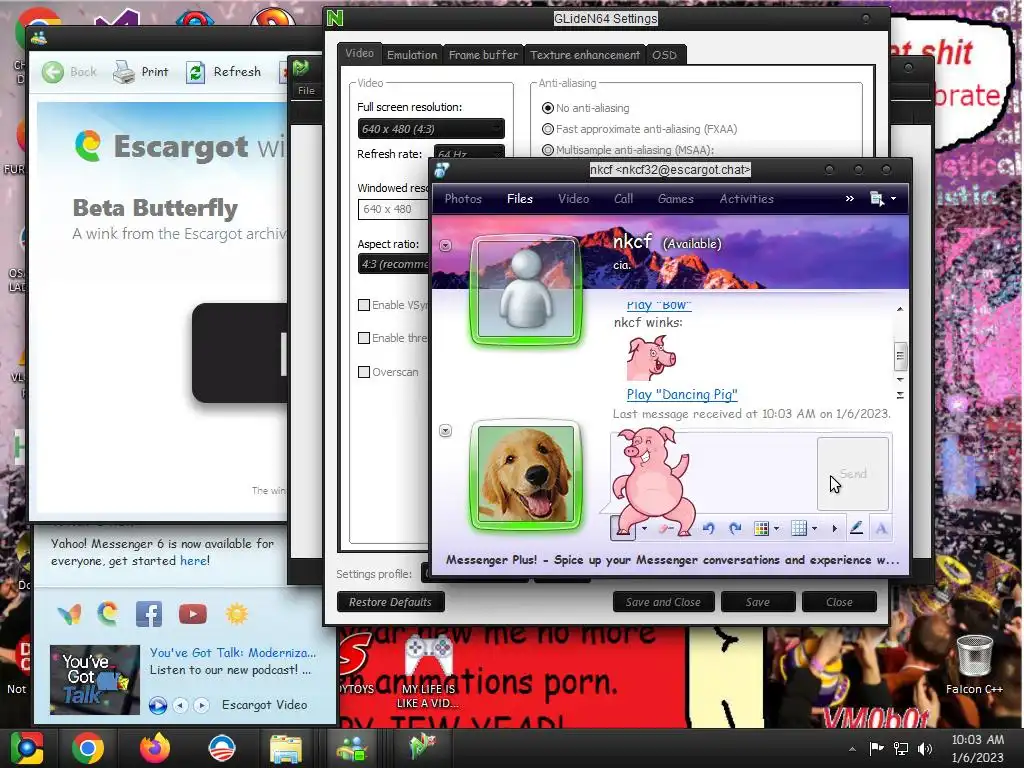This screenshot has width=1024, height=768.
Task: Open the butterfly MSN icon in Messenger panel
Action: 69,614
